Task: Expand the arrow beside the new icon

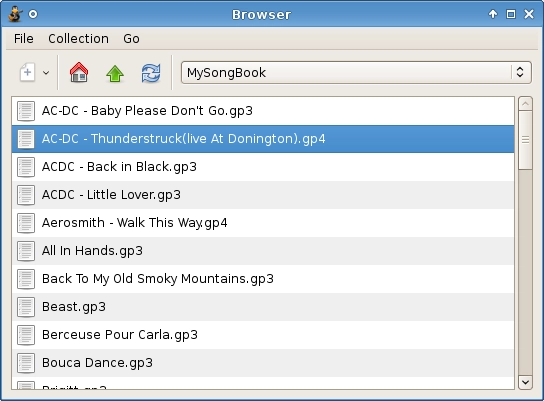Action: [x=46, y=73]
